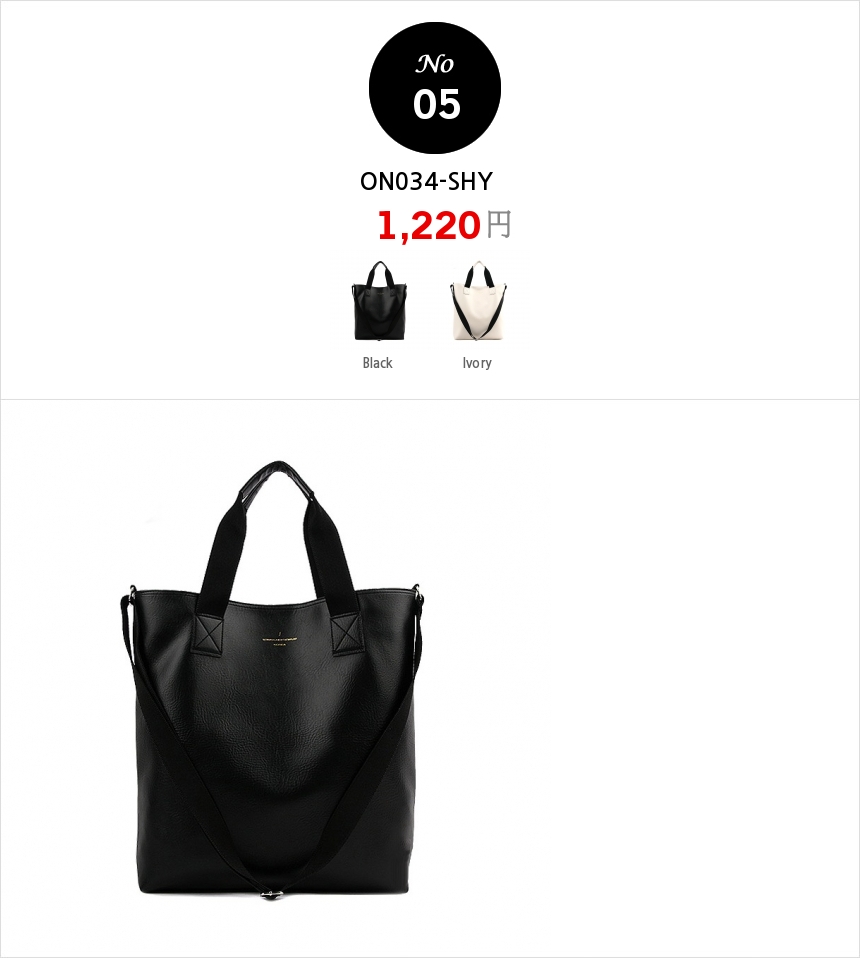The height and width of the screenshot is (958, 860).
Task: Click the padded top handle of large bag
Action: 279,477
